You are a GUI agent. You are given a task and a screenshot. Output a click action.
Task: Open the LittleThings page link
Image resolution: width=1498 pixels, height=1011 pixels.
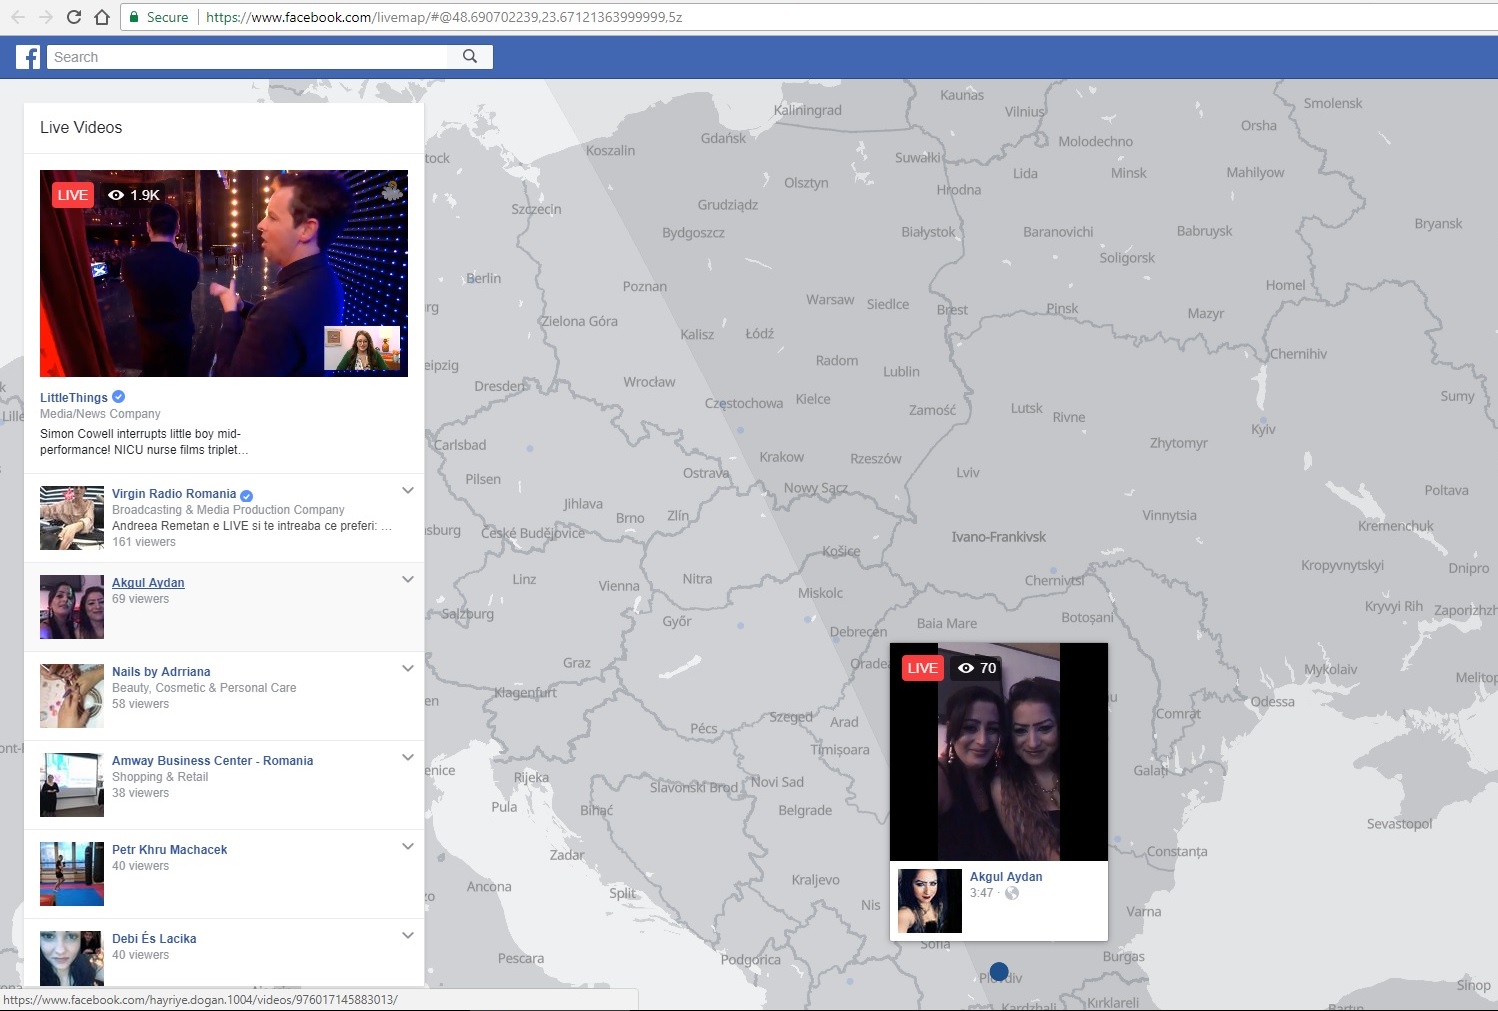pyautogui.click(x=73, y=397)
